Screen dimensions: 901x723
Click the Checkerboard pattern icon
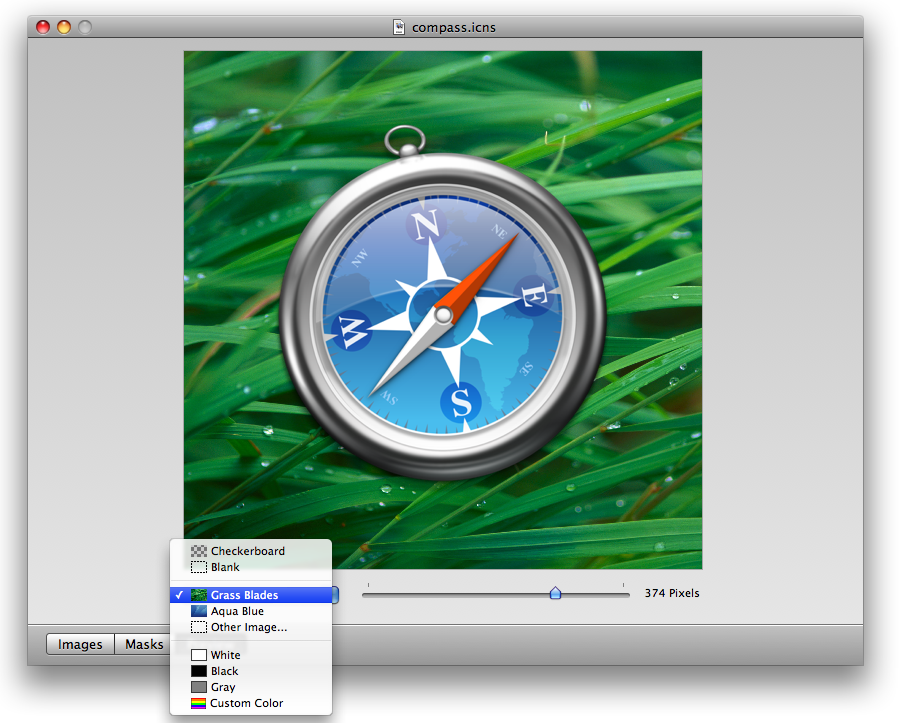click(199, 551)
